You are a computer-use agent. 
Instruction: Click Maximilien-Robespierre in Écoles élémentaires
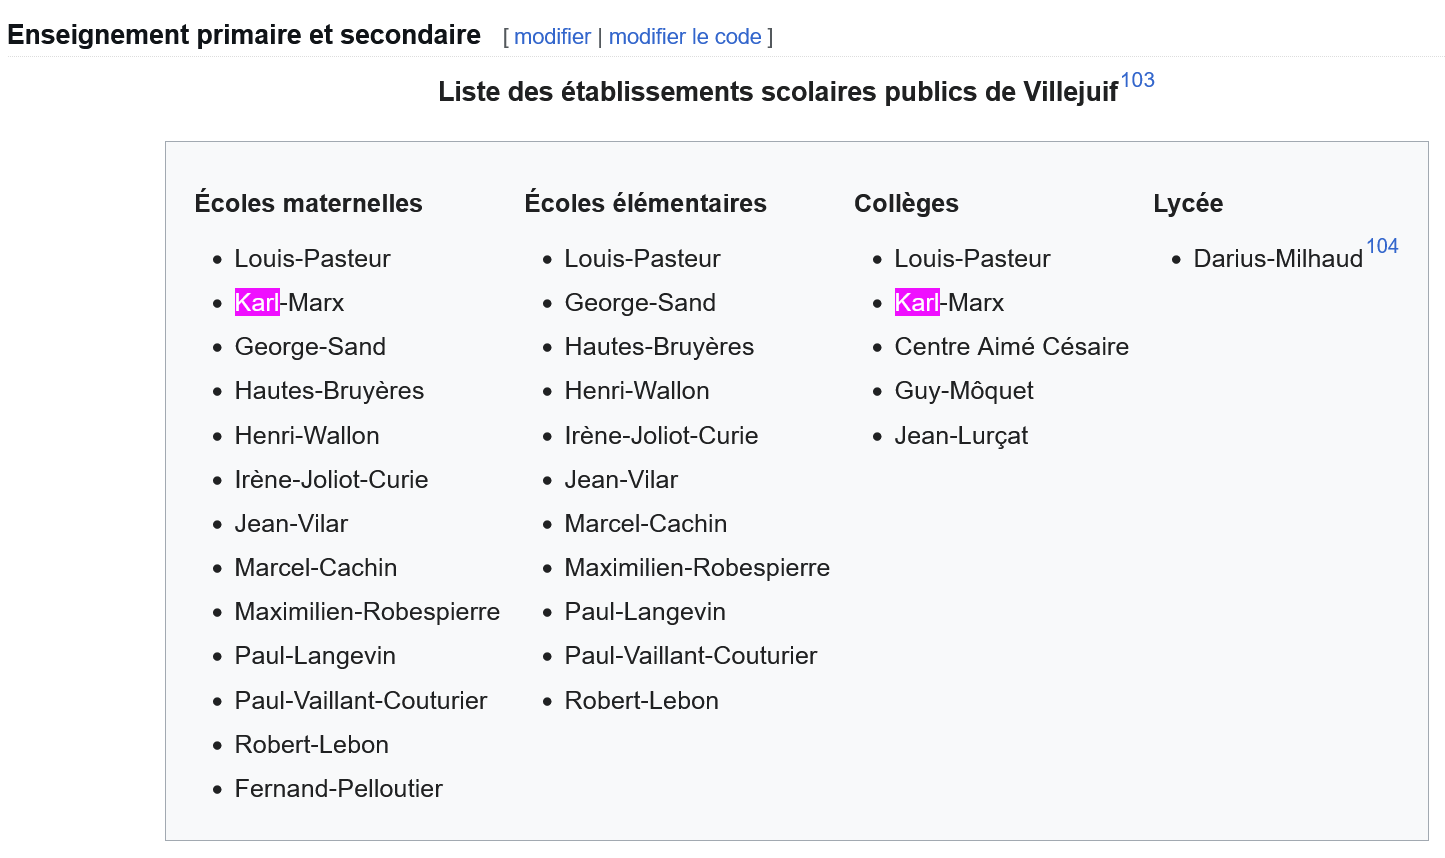697,568
